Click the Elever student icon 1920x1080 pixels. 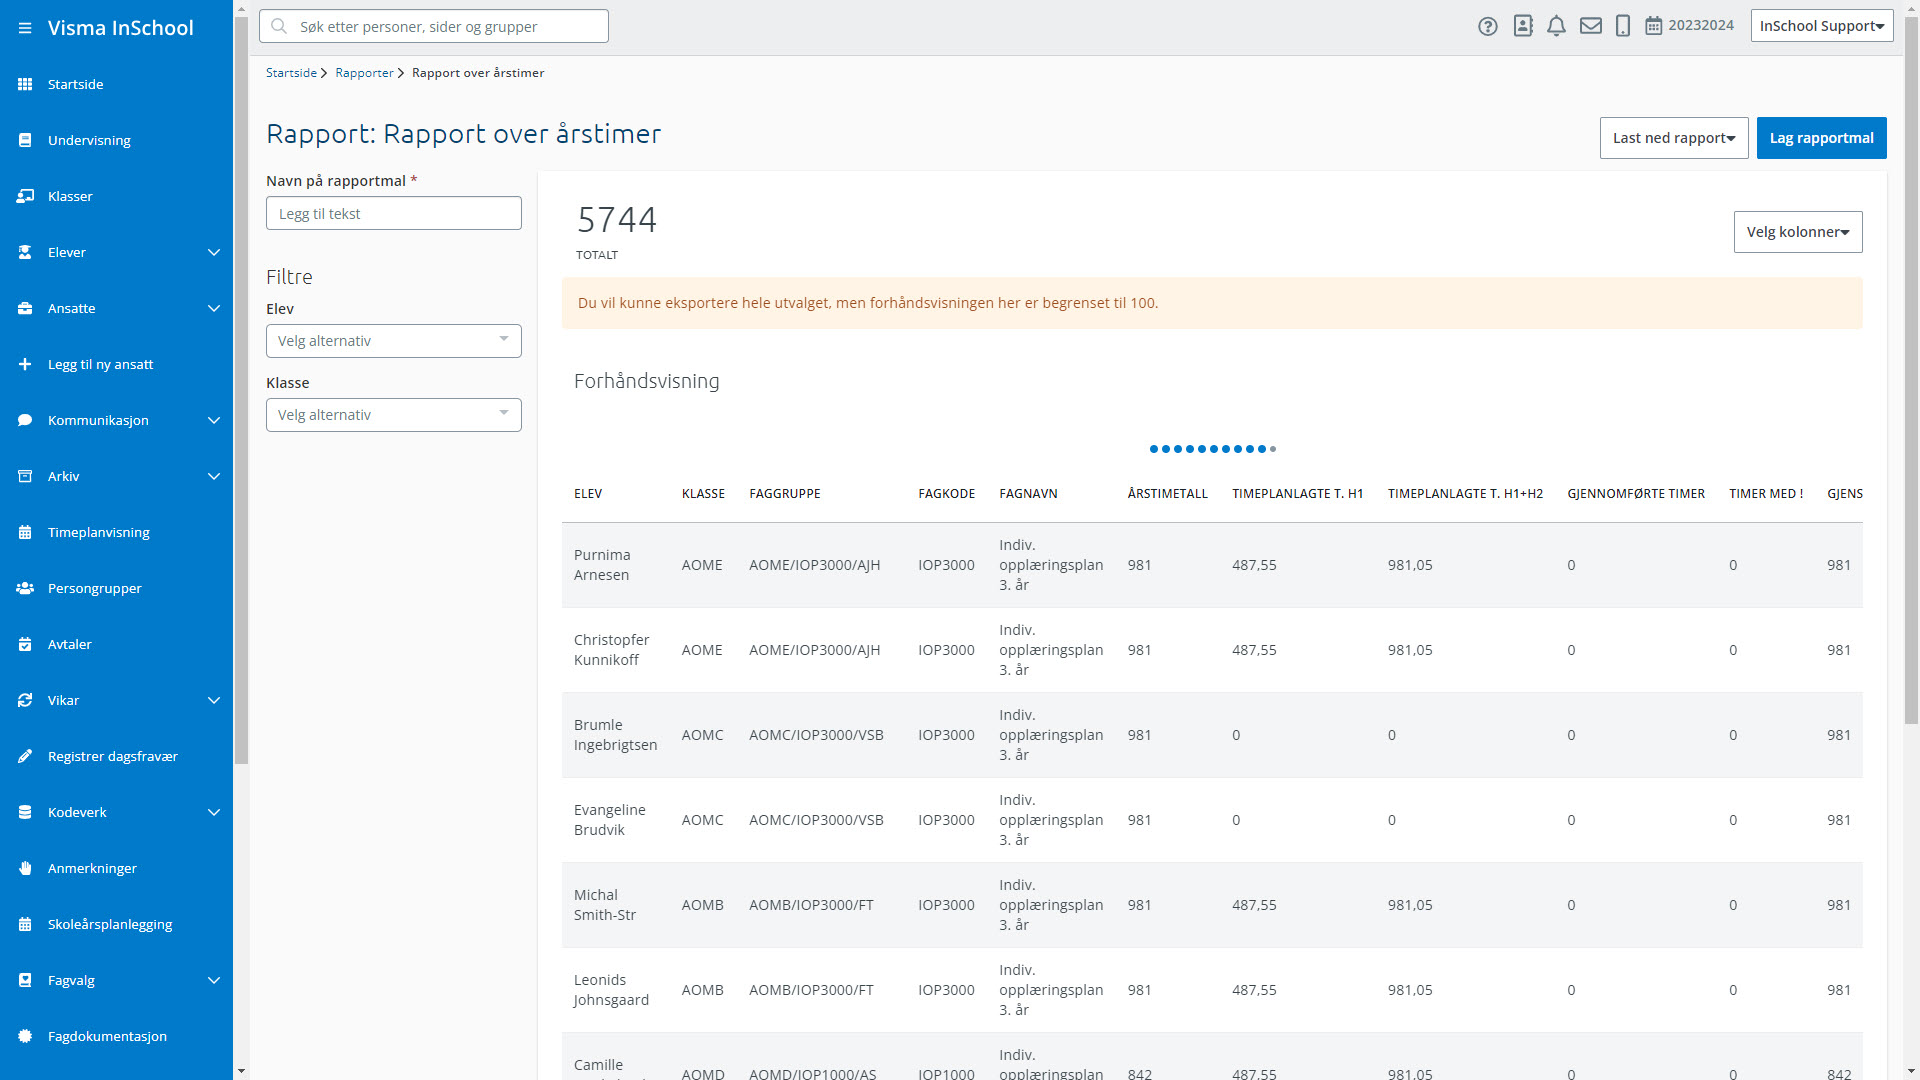[25, 252]
